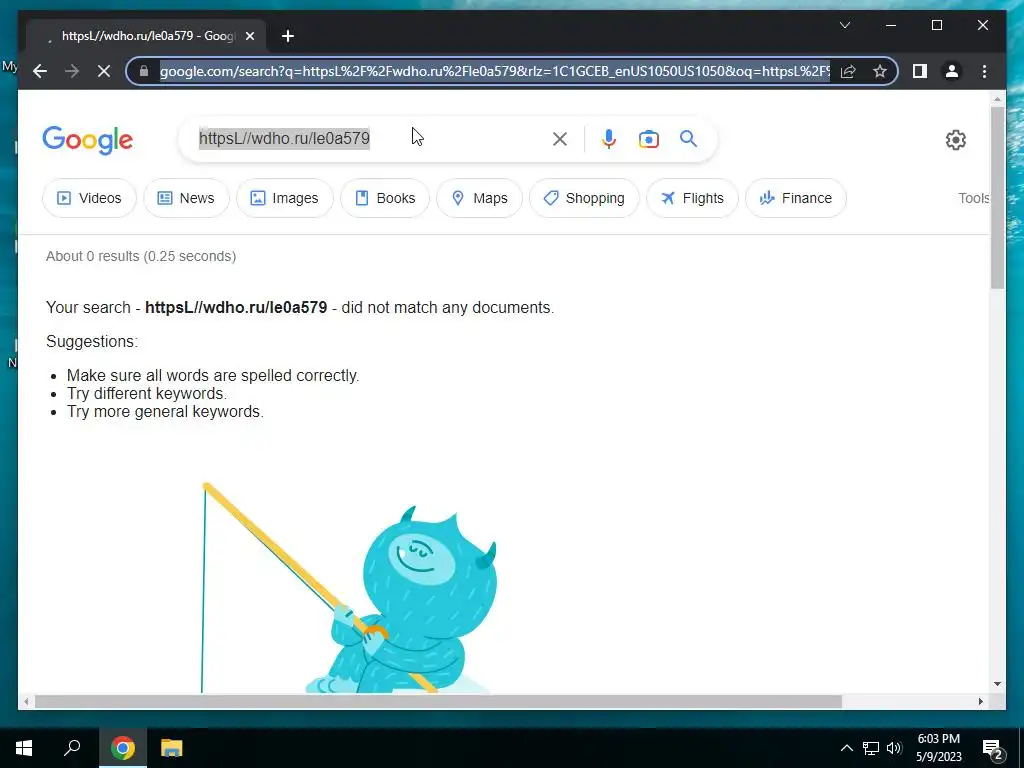Open the notification center icon
The width and height of the screenshot is (1024, 768).
tap(993, 749)
